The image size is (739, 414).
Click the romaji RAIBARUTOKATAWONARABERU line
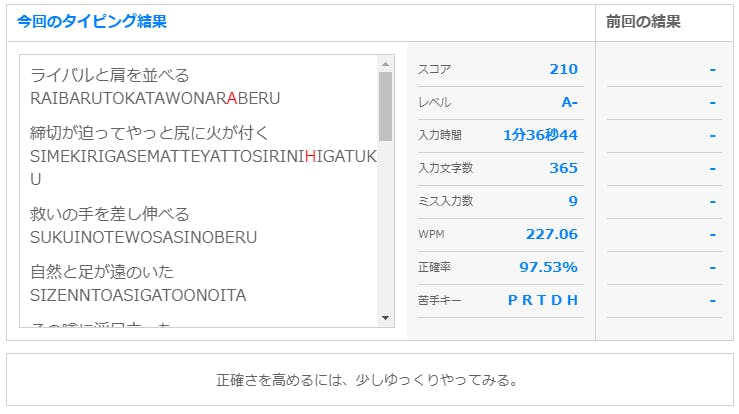pos(155,98)
